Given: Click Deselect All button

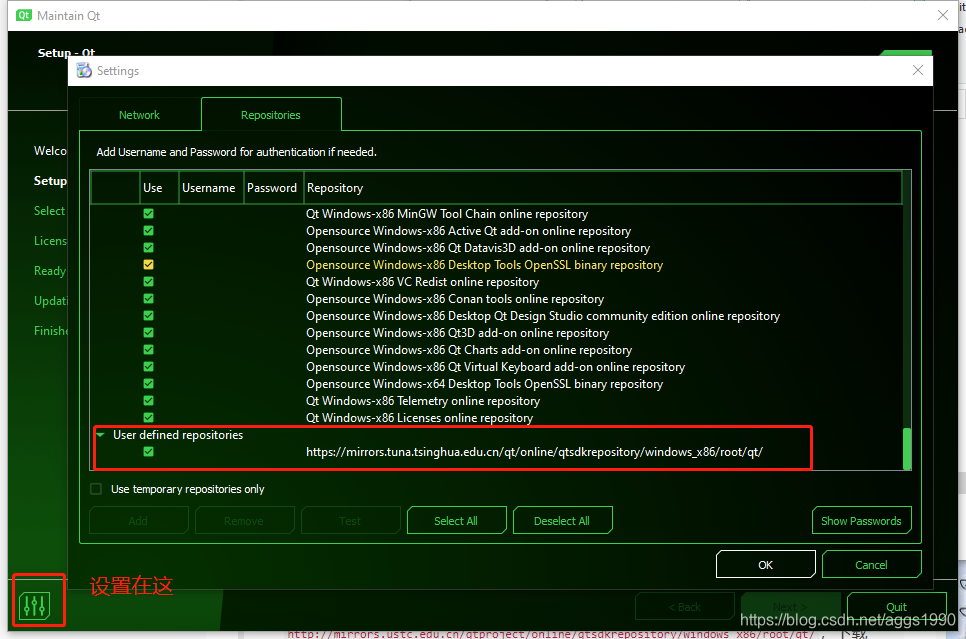Looking at the screenshot, I should [562, 521].
